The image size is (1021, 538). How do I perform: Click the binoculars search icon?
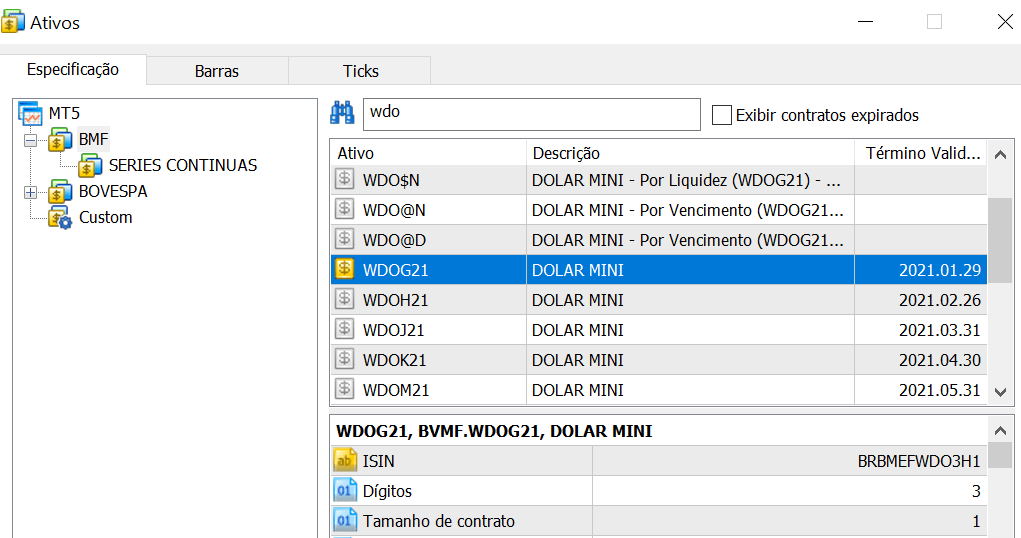342,113
